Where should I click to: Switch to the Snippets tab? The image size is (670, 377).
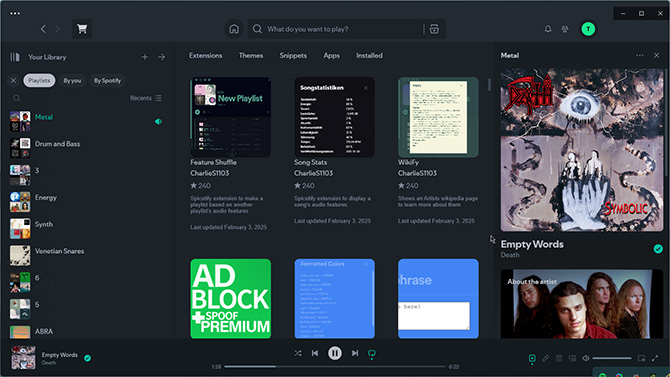click(293, 56)
